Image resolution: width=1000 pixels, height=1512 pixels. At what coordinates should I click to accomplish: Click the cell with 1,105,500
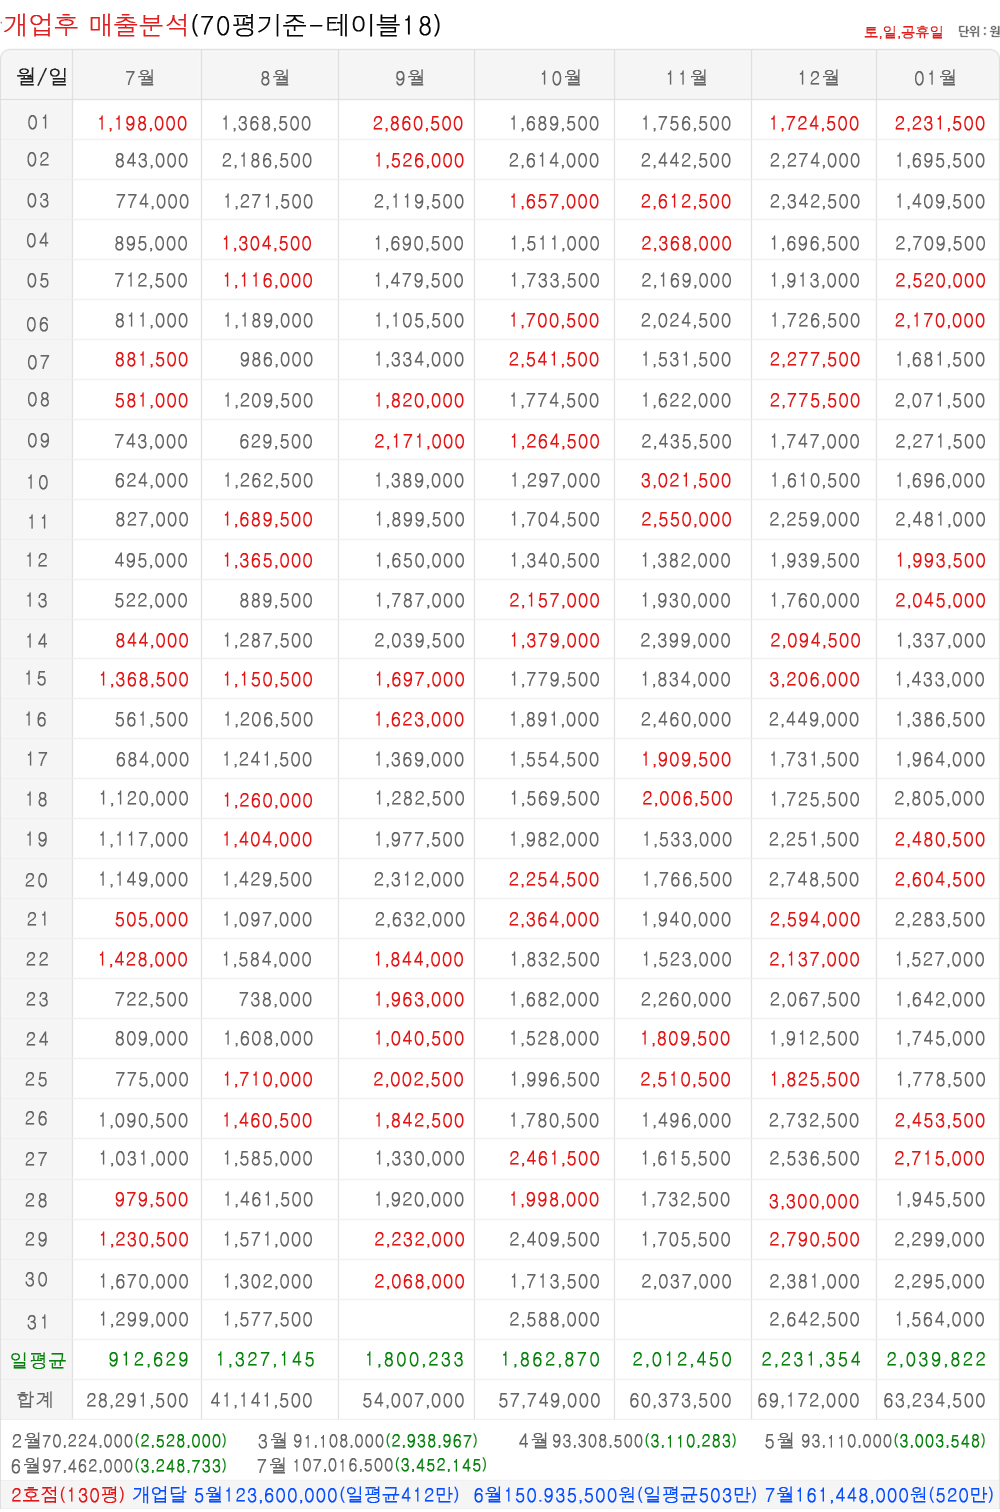(x=419, y=321)
